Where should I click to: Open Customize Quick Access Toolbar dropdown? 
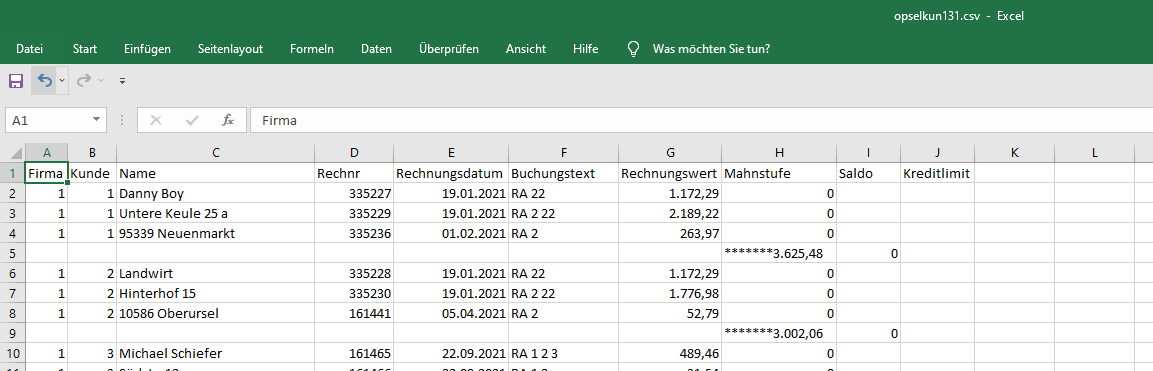click(x=123, y=80)
